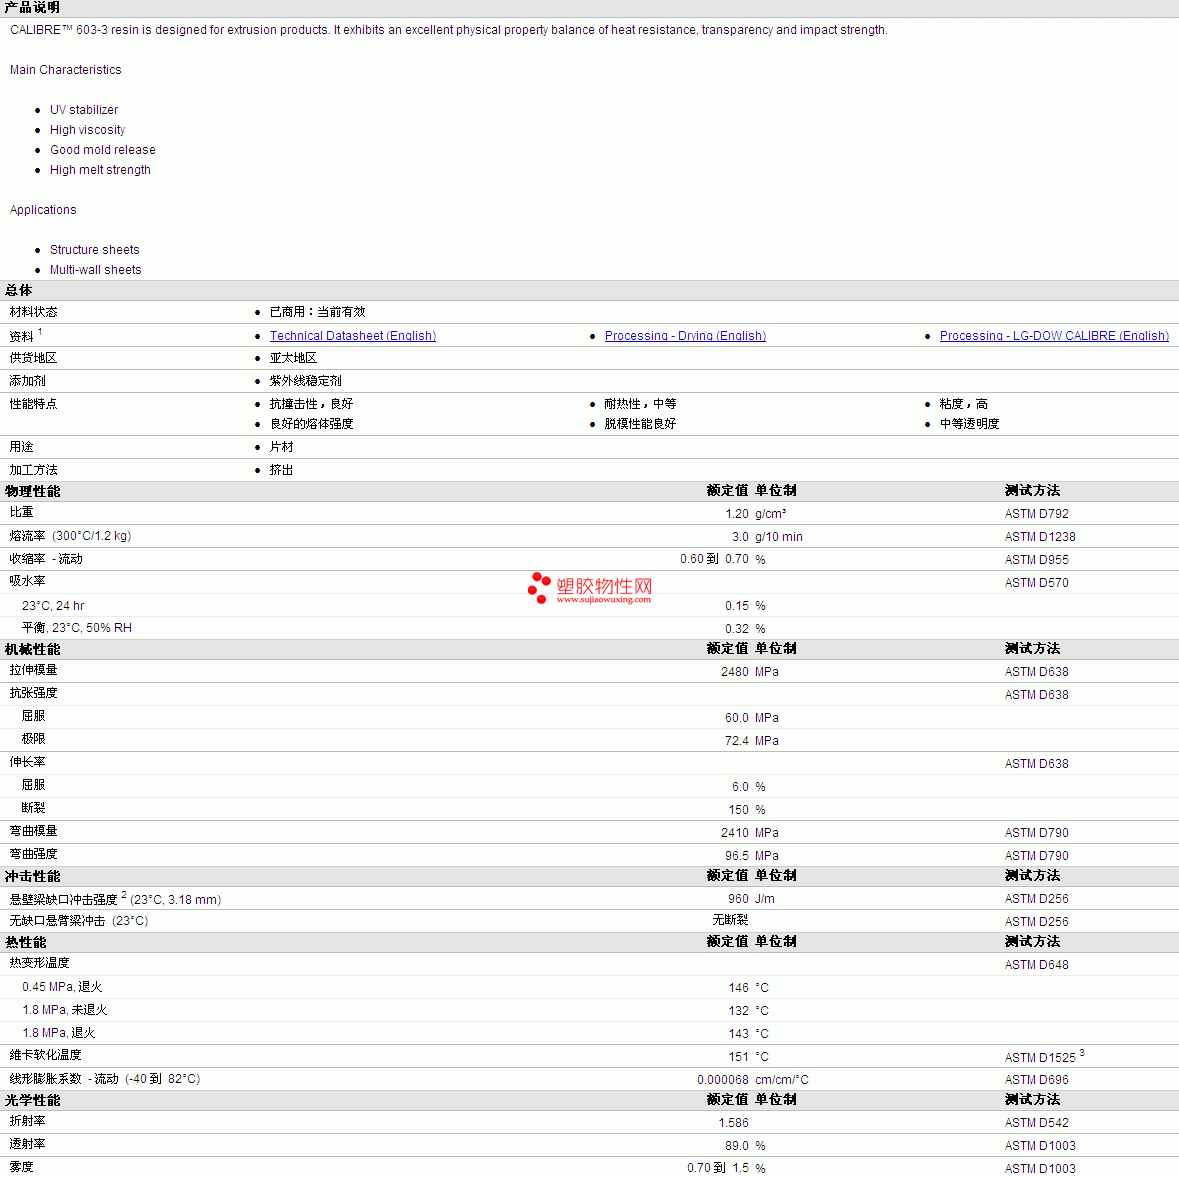
Task: Click the '粘度，高' feature
Action: tap(964, 404)
